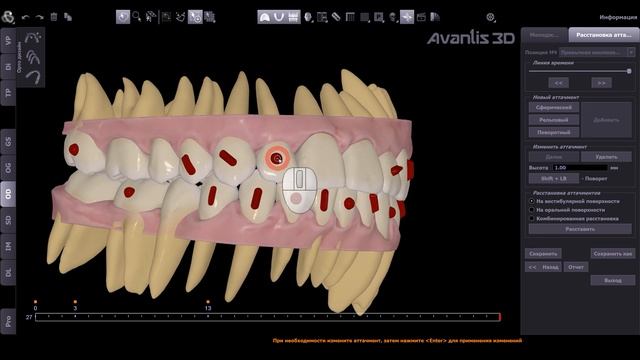Step timeline forward with >> button
Screen dimensions: 640x360
click(601, 83)
